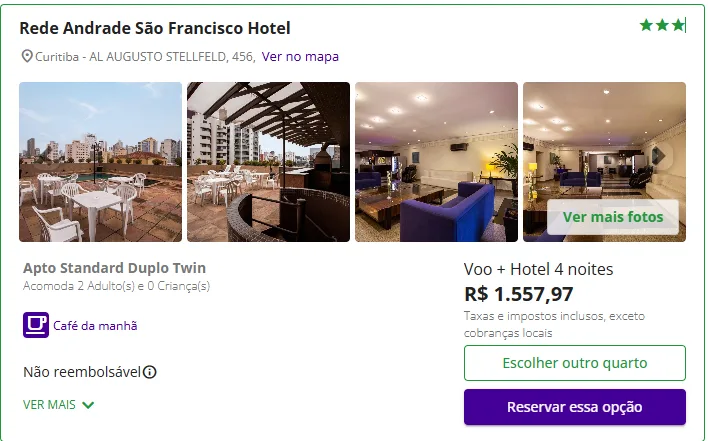View the pergola-covered terrace photo

pyautogui.click(x=268, y=161)
